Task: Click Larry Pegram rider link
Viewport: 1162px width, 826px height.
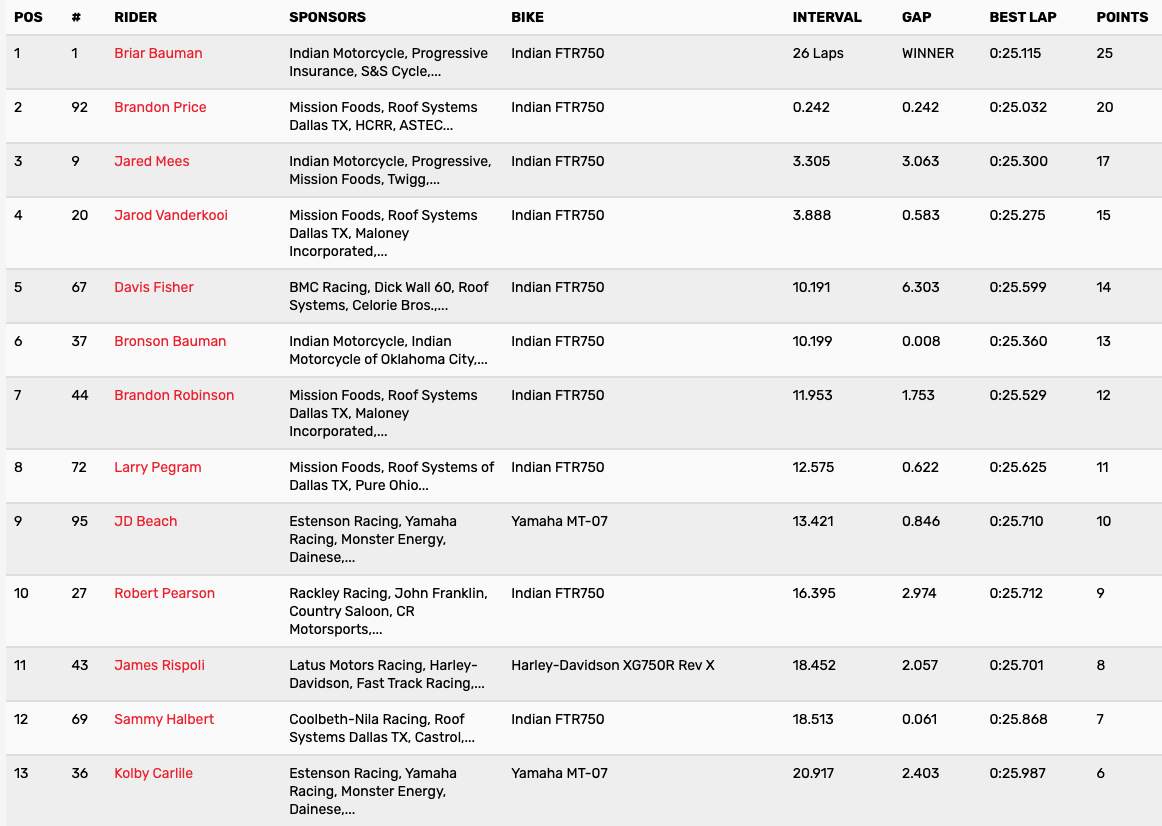Action: pyautogui.click(x=158, y=467)
